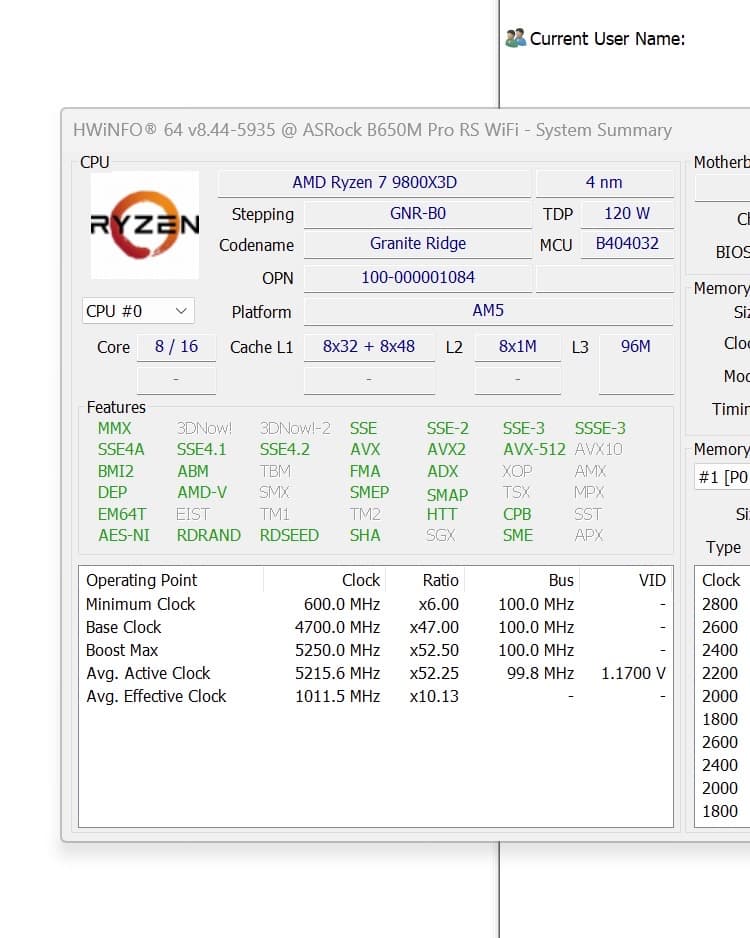Image resolution: width=750 pixels, height=938 pixels.
Task: Click the Granite Ridge codename value
Action: point(417,243)
